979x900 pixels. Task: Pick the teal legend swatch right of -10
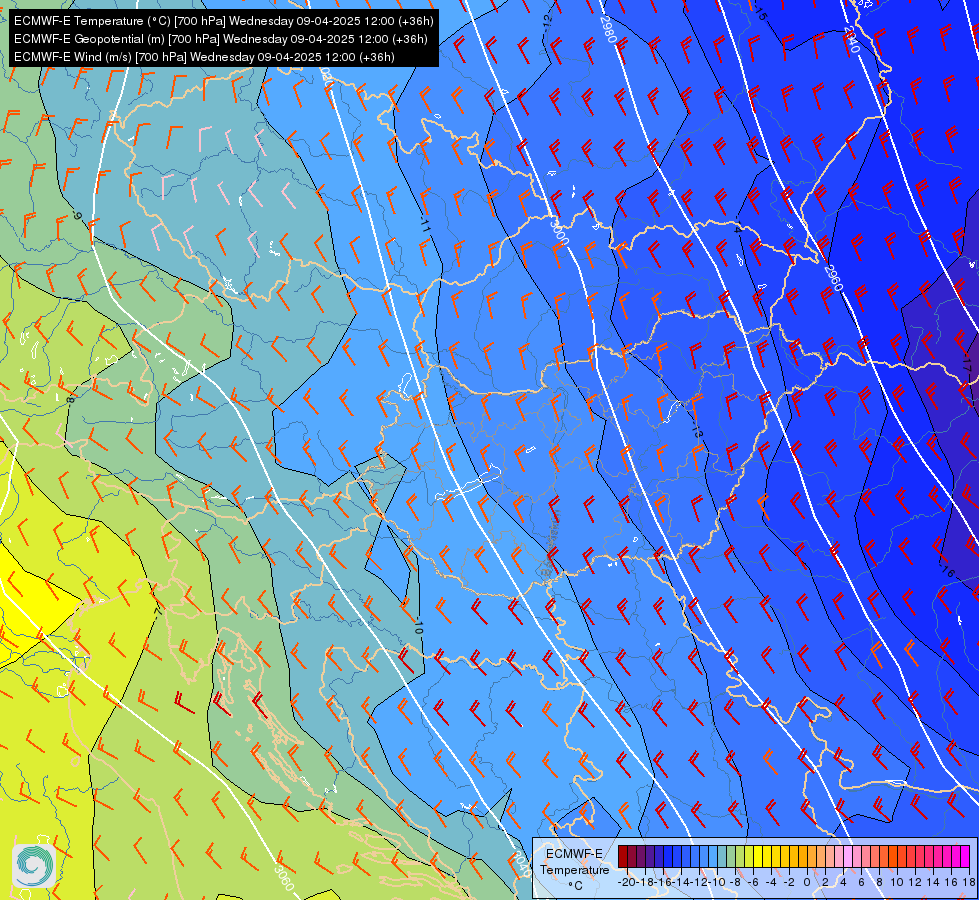722,857
